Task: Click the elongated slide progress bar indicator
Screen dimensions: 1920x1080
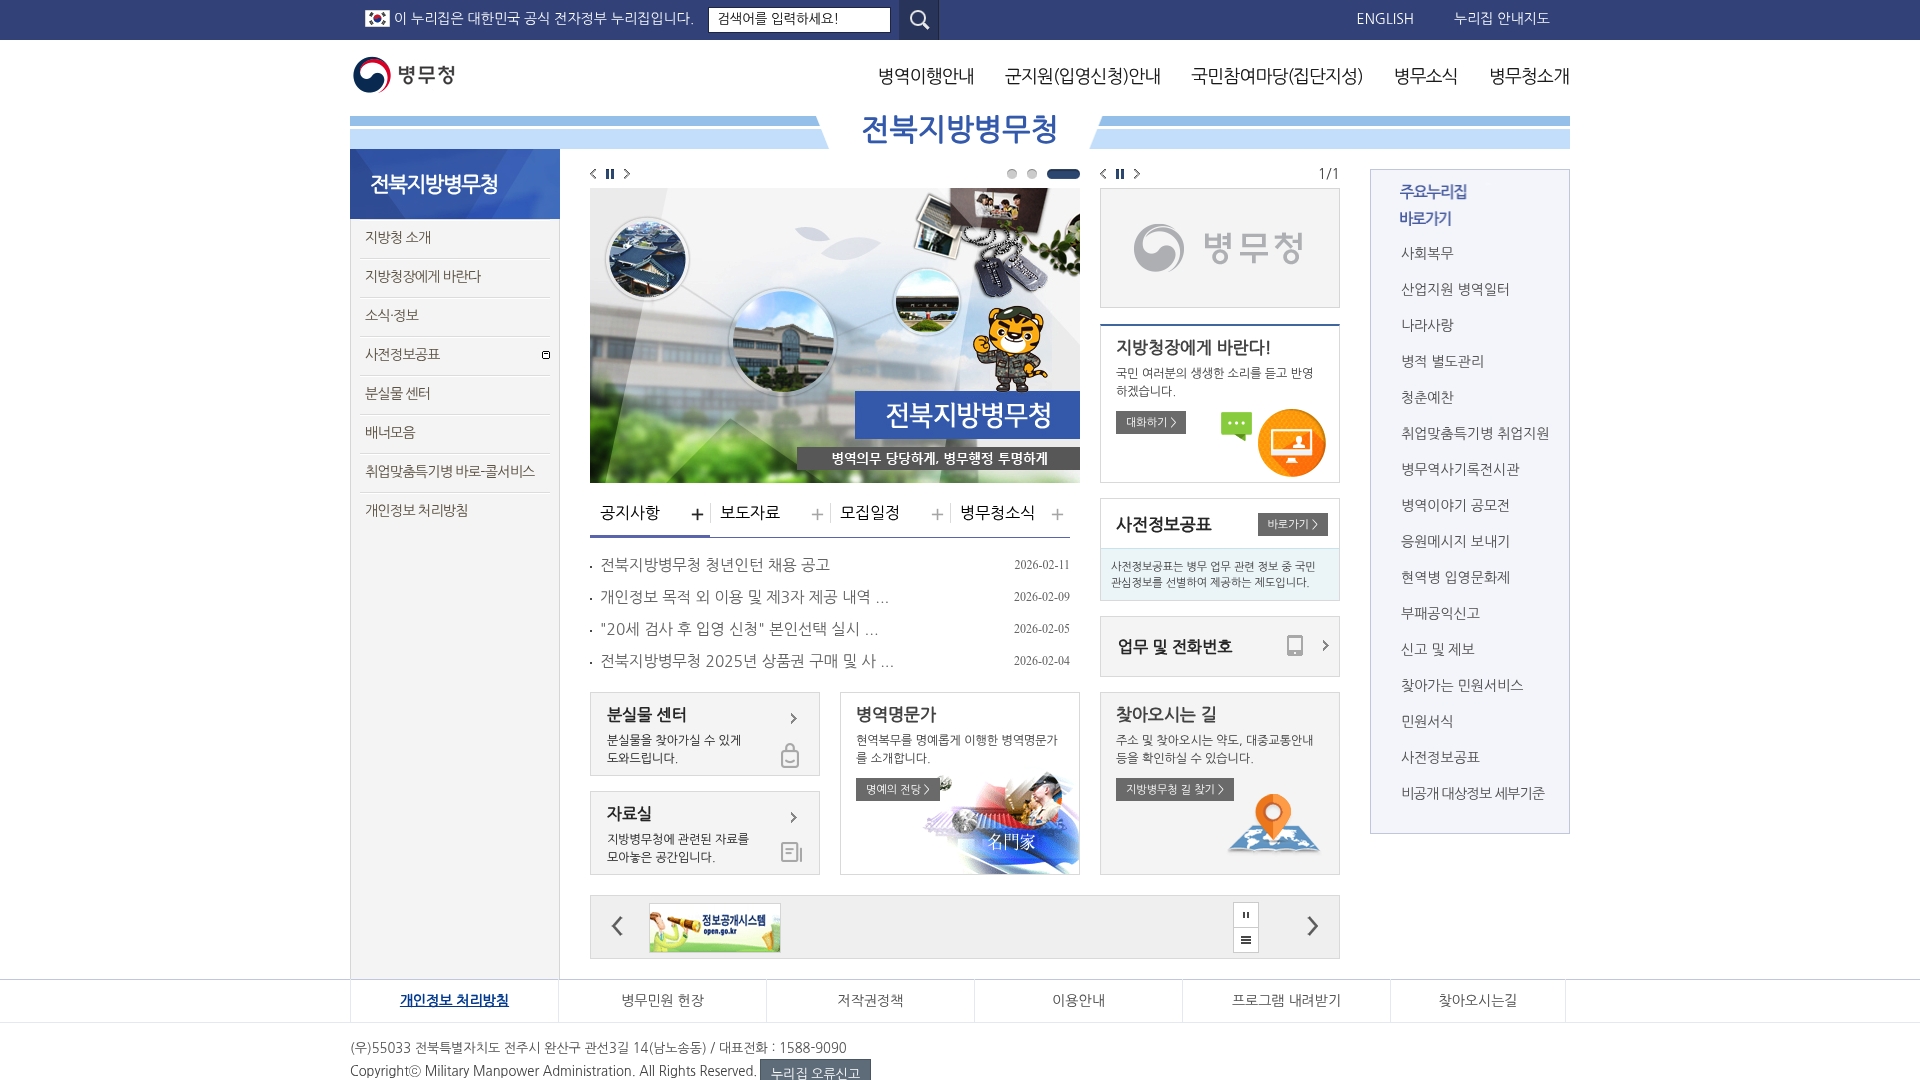Action: [1062, 173]
